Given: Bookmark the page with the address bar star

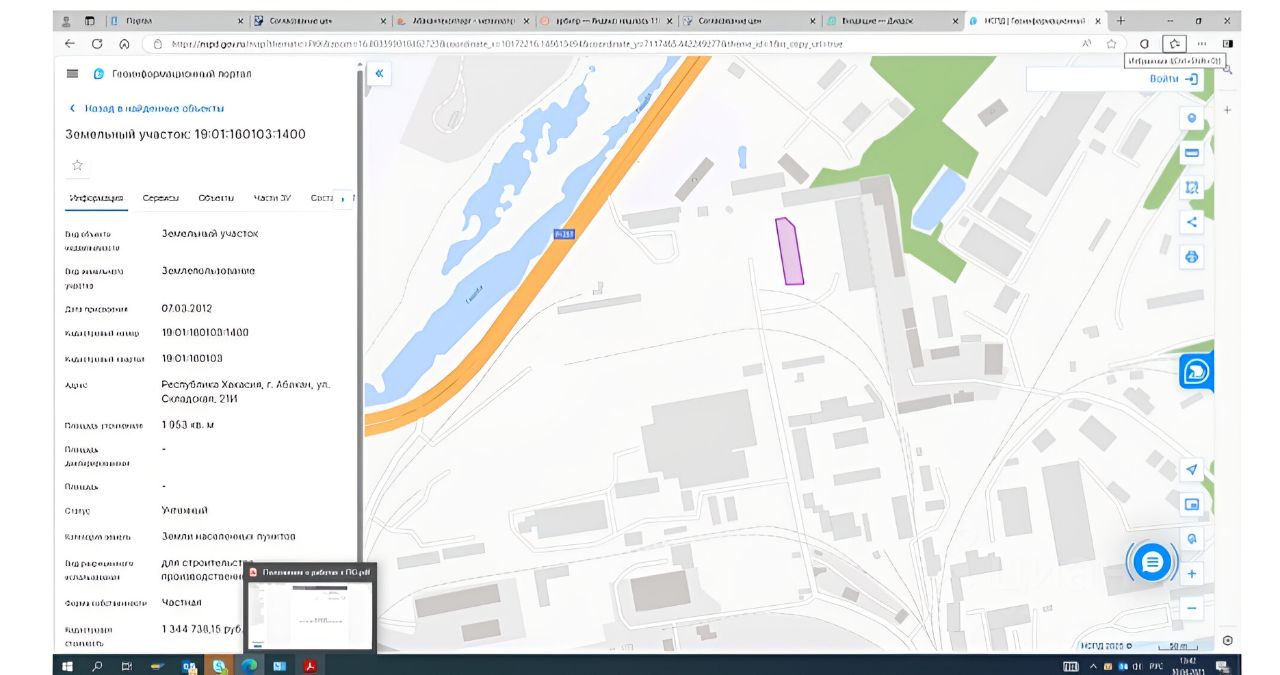Looking at the screenshot, I should (x=1111, y=44).
